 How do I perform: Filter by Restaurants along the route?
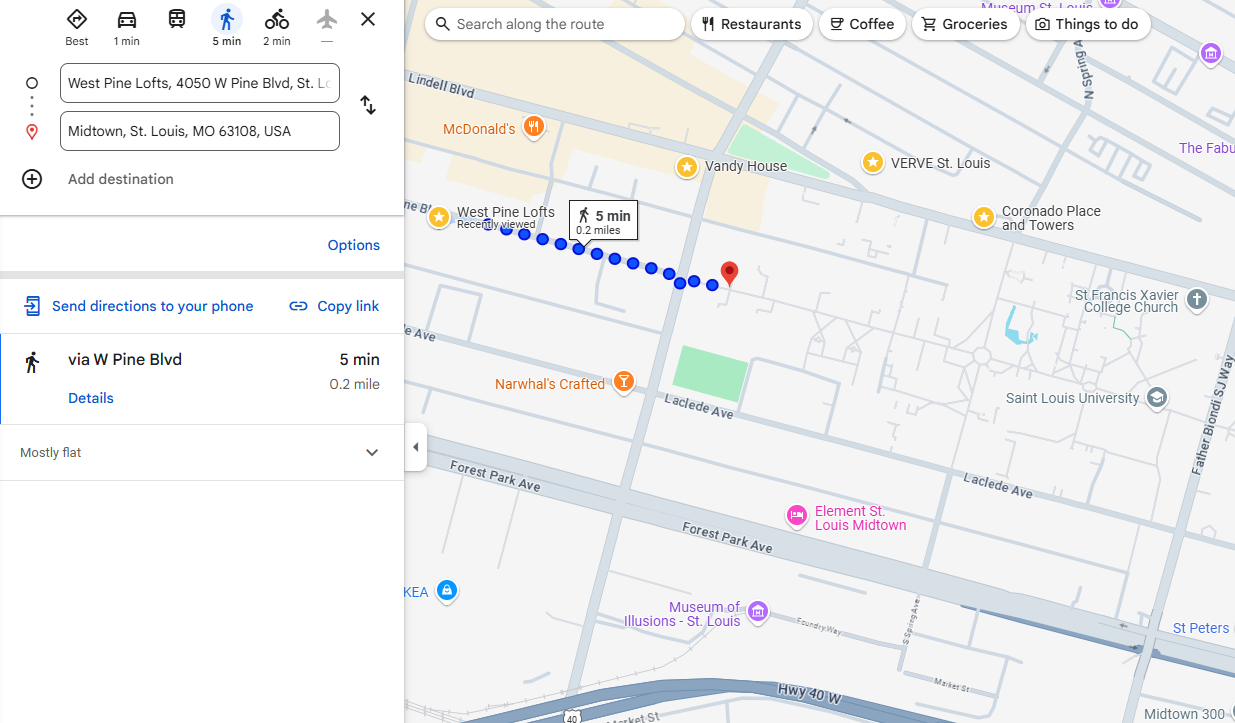point(751,24)
